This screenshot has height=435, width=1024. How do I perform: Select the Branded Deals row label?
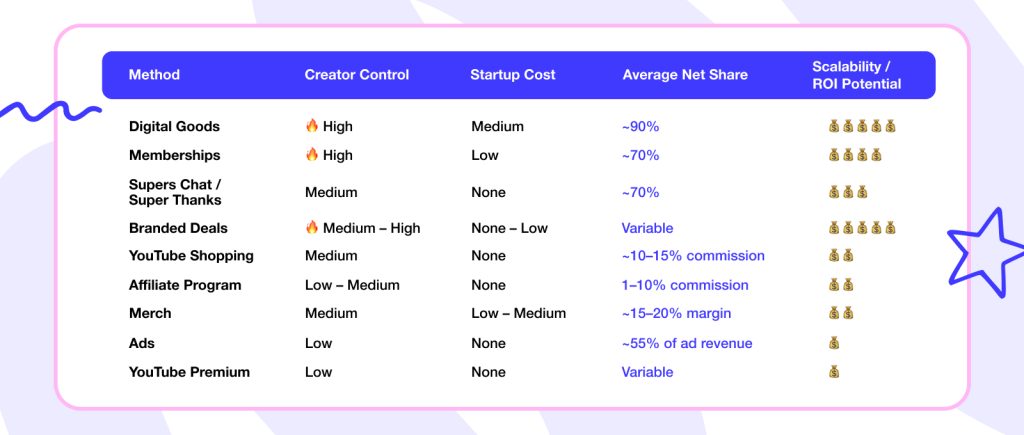tap(177, 228)
